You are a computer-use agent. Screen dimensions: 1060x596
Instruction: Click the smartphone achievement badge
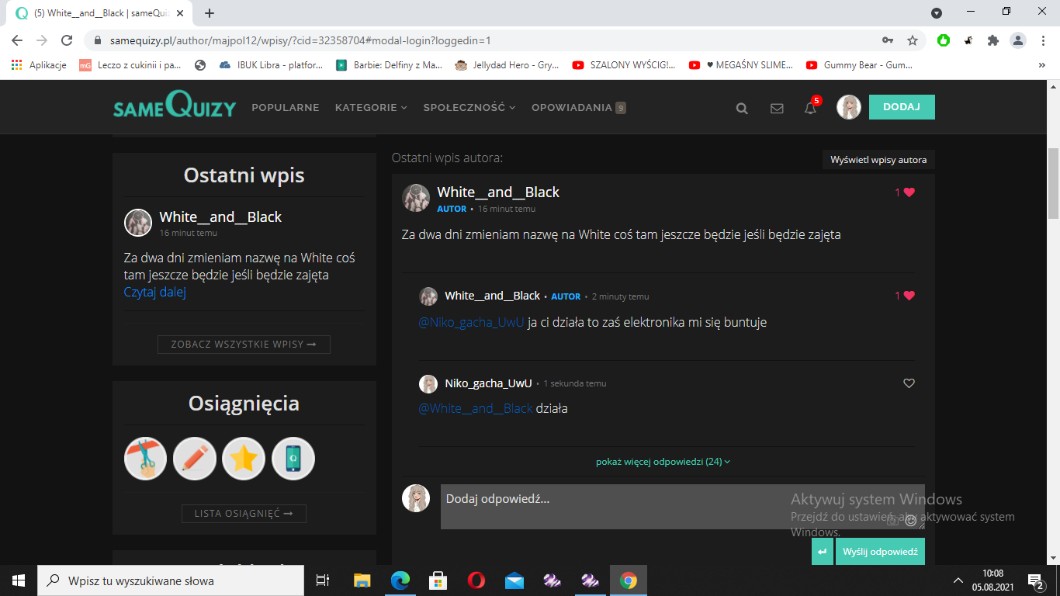click(293, 459)
